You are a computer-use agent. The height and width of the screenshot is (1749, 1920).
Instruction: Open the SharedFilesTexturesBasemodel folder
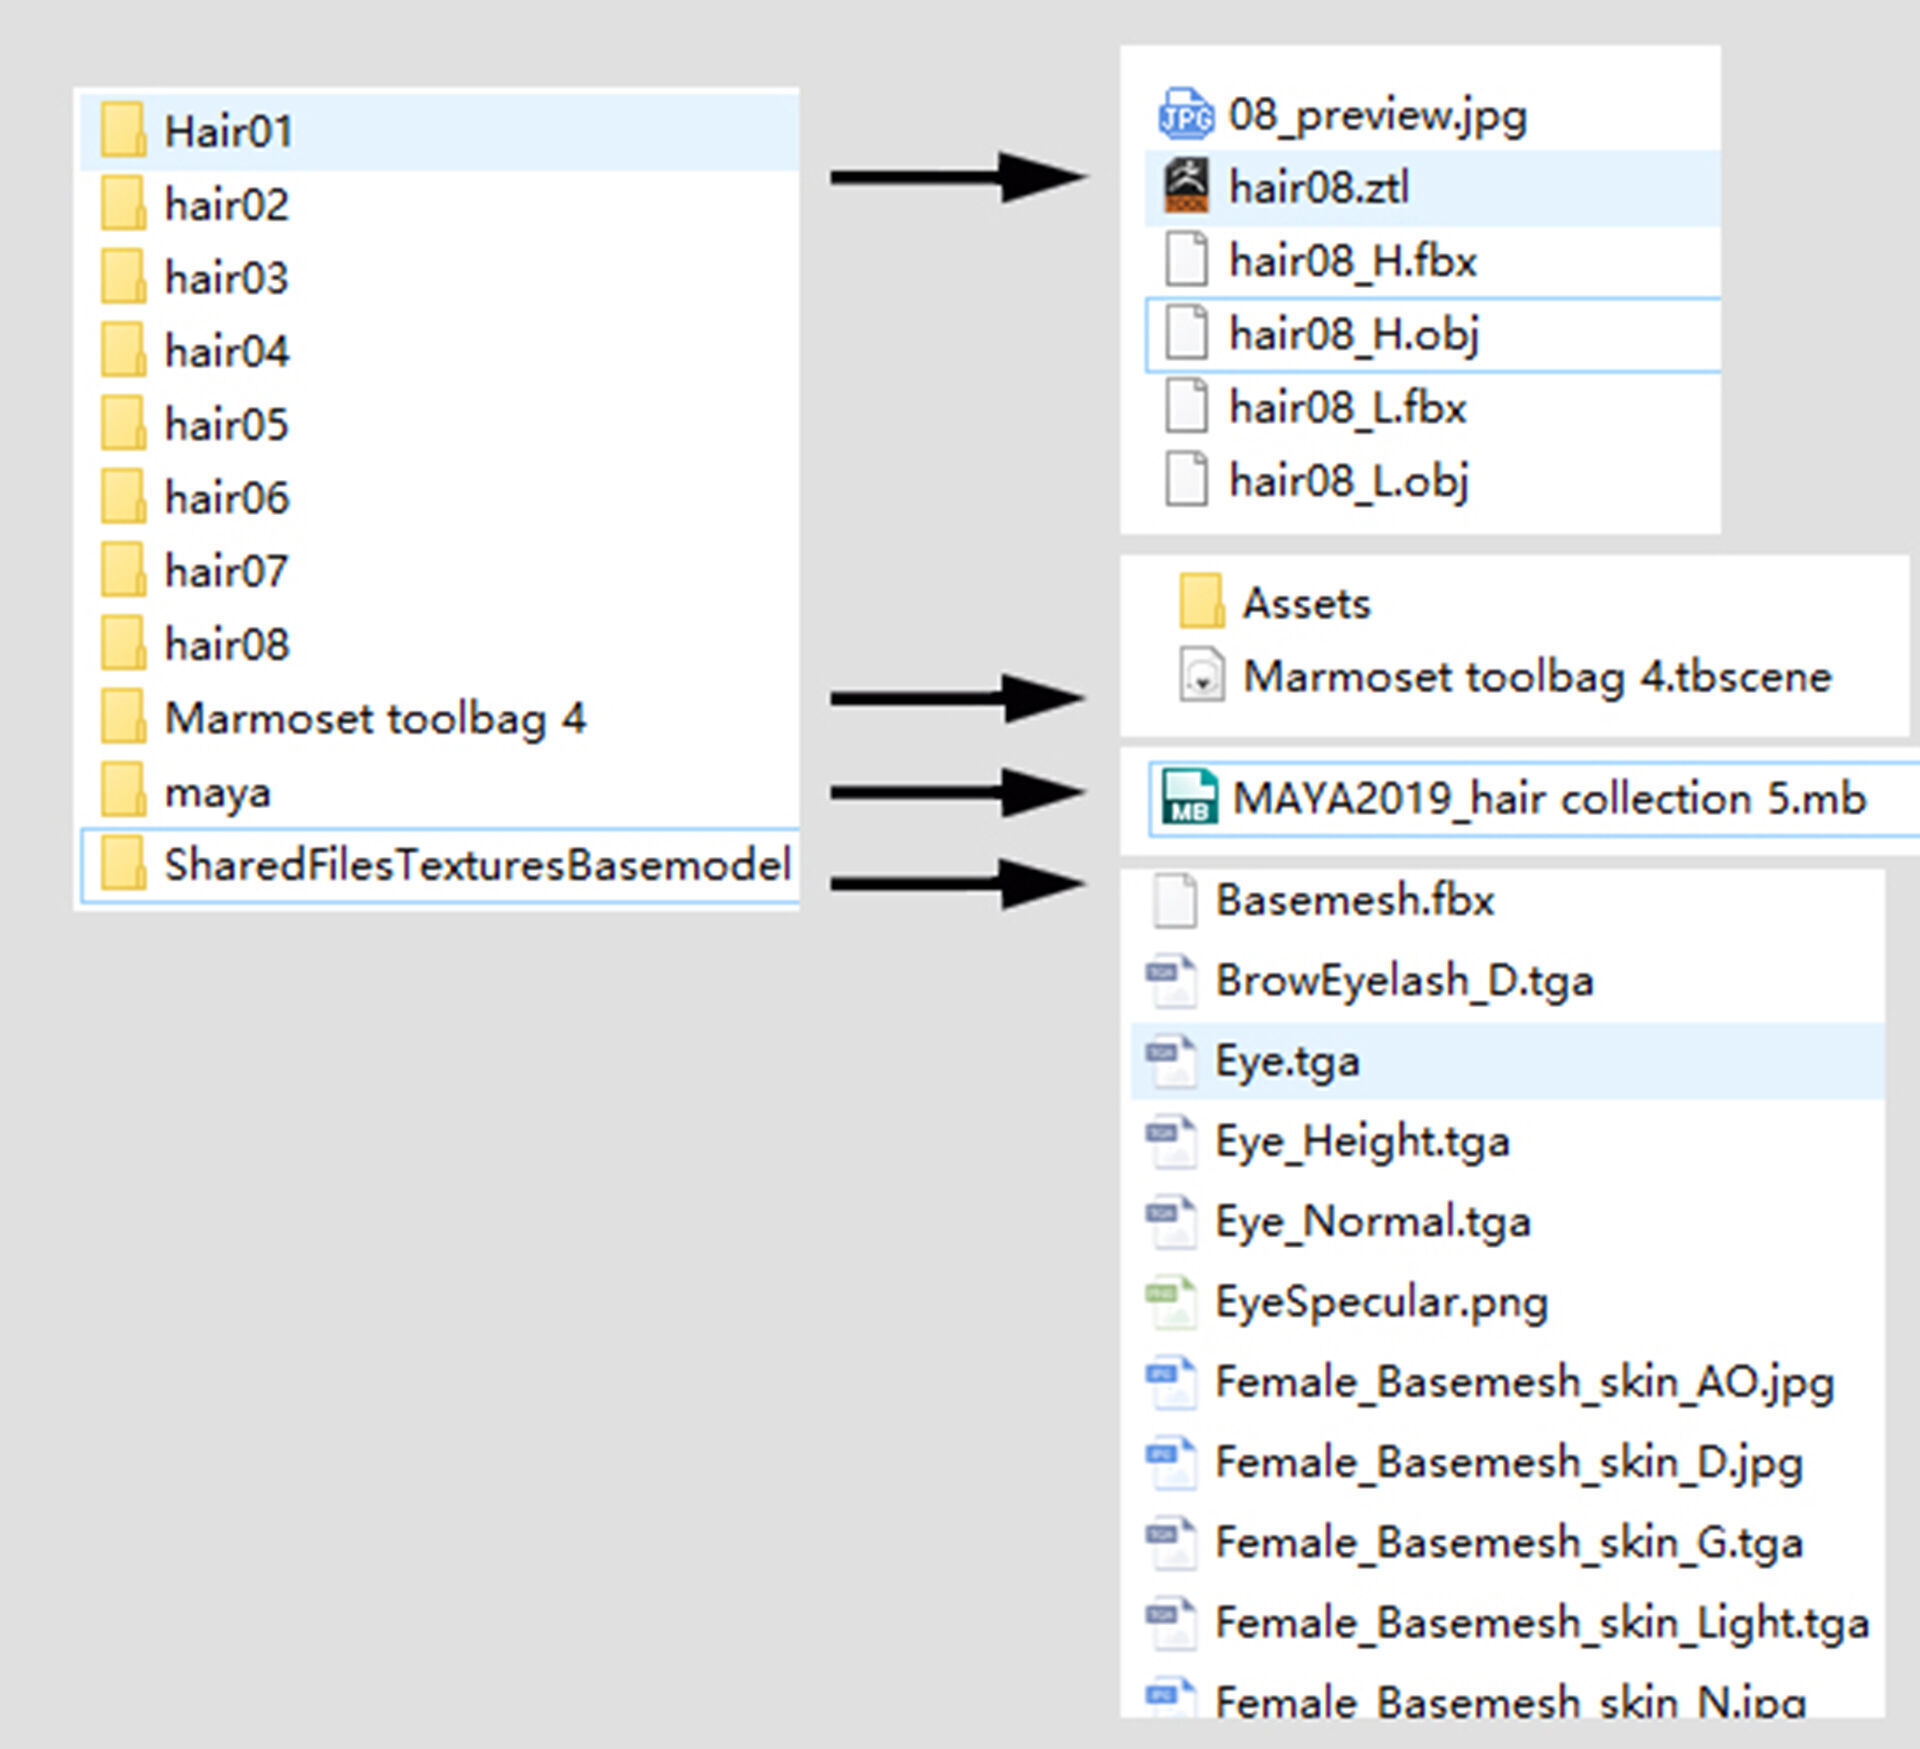(476, 866)
